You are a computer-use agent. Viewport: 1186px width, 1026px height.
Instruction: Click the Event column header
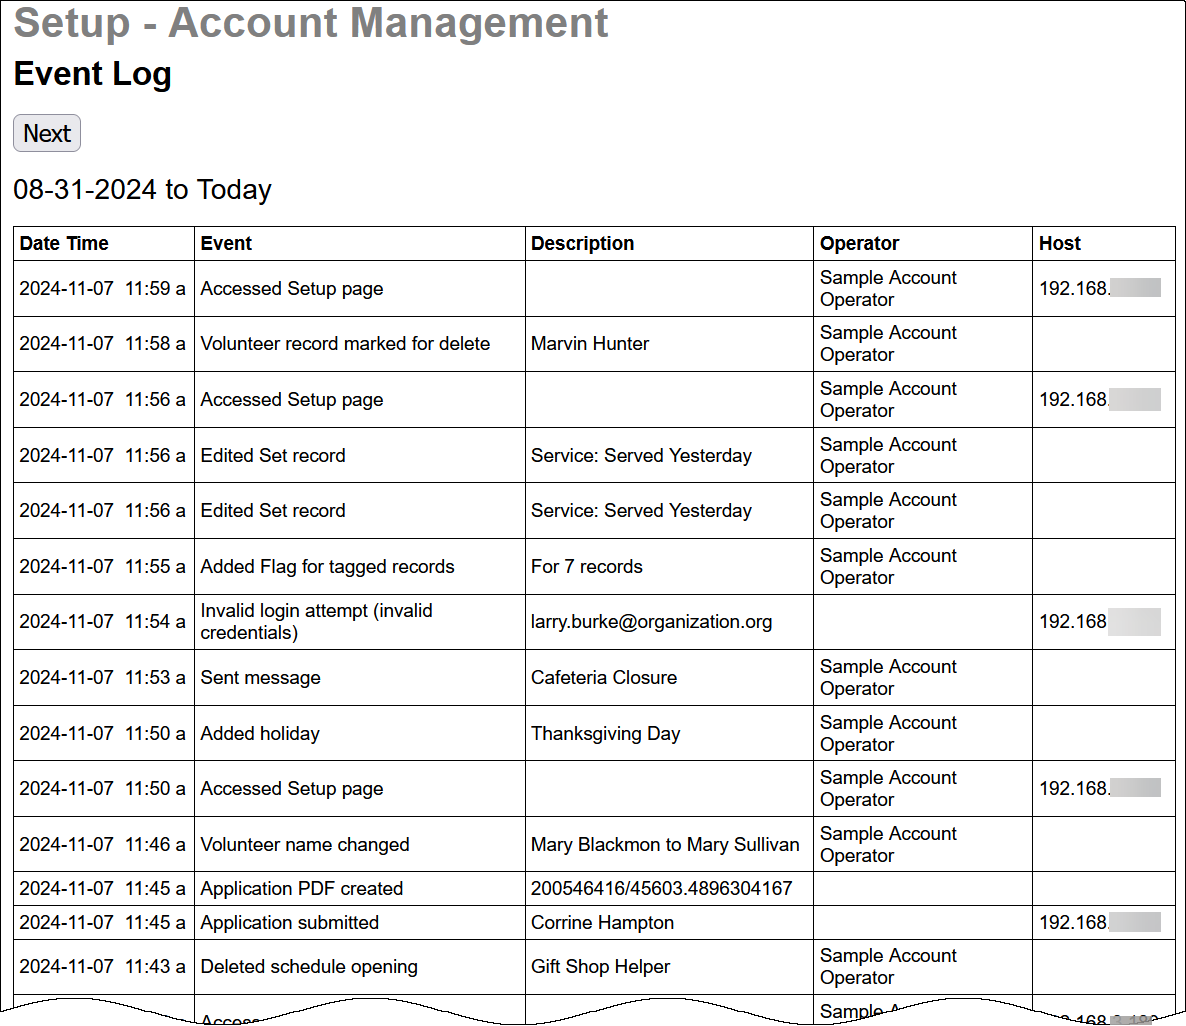(224, 243)
